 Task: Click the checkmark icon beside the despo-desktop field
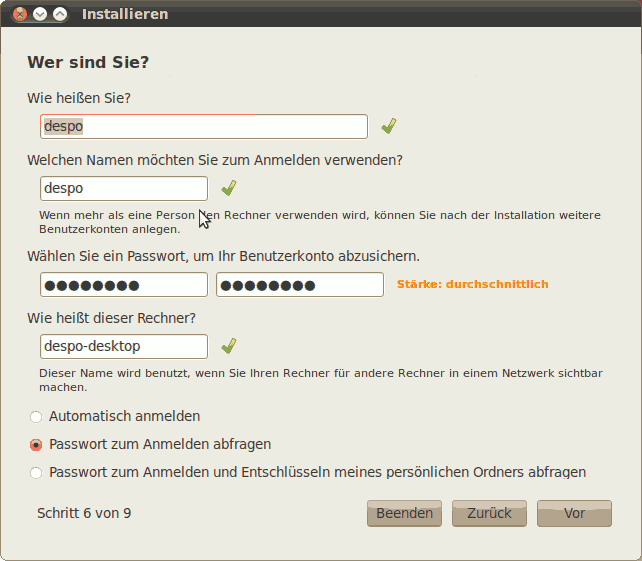click(229, 346)
